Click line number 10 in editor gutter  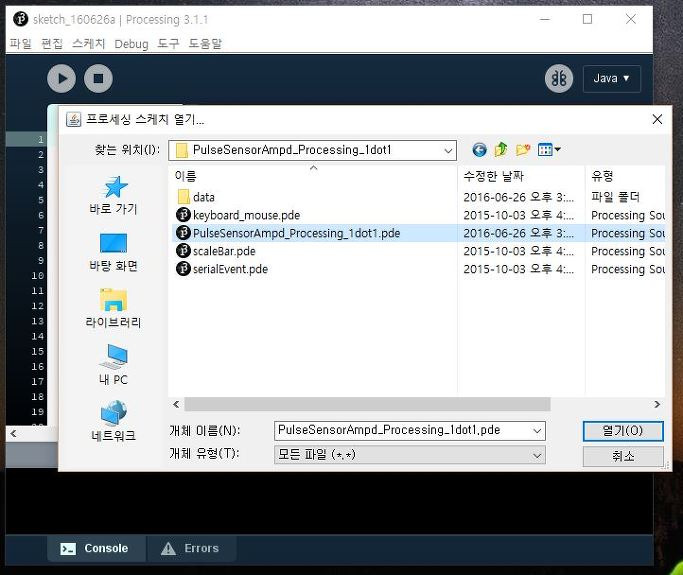tap(38, 275)
